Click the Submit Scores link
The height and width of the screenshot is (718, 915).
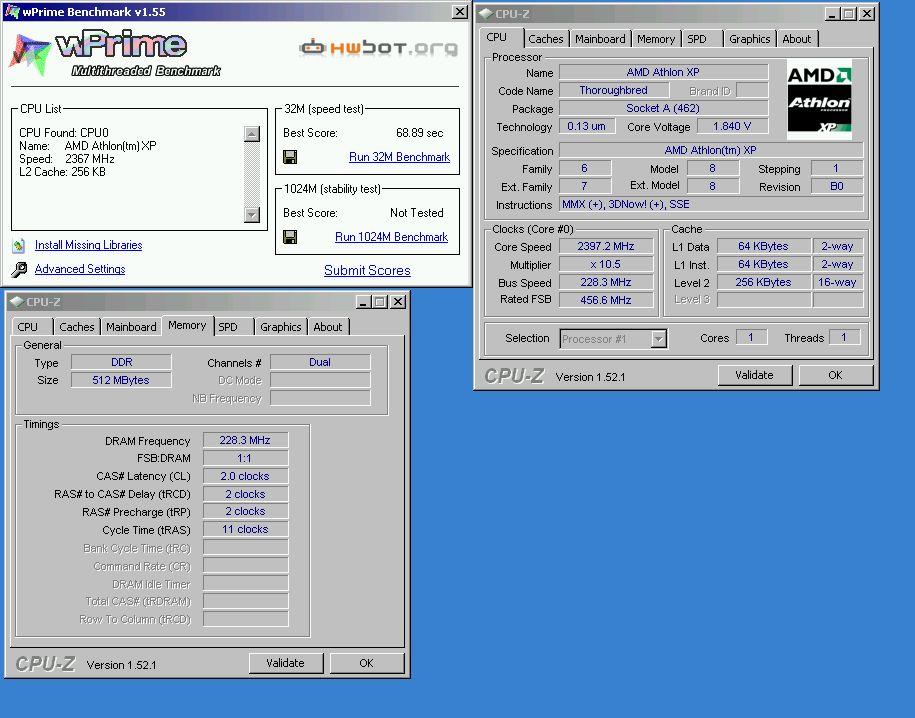pos(367,270)
